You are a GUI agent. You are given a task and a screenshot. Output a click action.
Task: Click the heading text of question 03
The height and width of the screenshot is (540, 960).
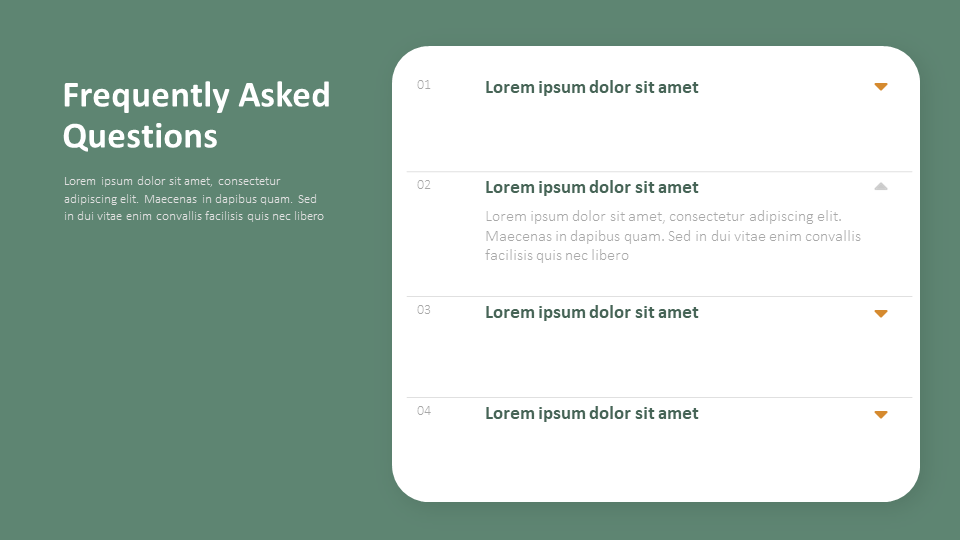coord(591,312)
